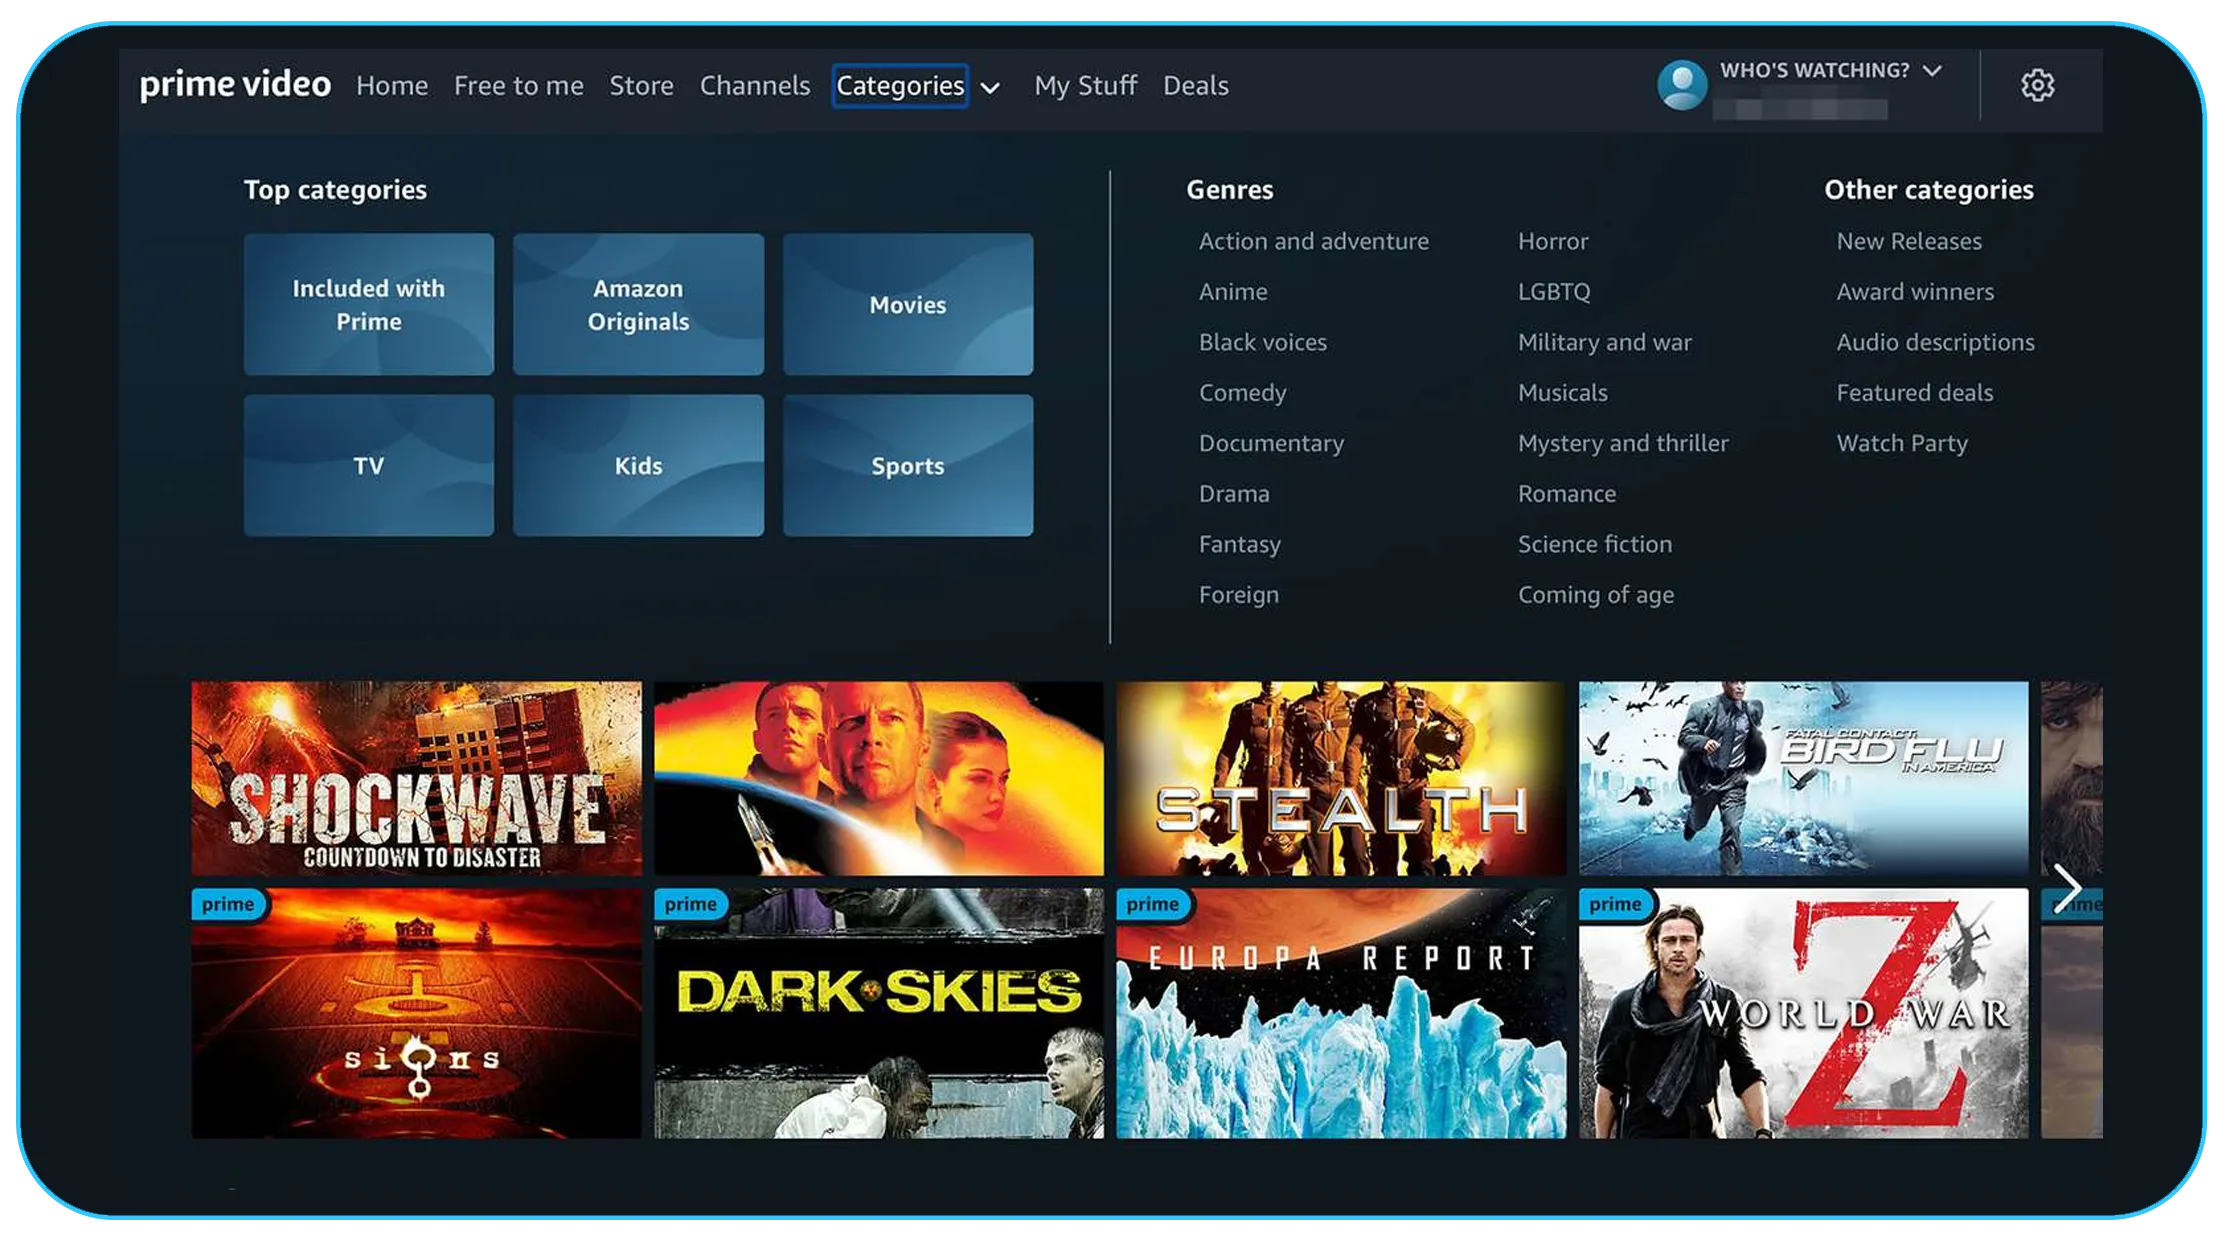
Task: Open the Sports category tile
Action: coord(907,465)
